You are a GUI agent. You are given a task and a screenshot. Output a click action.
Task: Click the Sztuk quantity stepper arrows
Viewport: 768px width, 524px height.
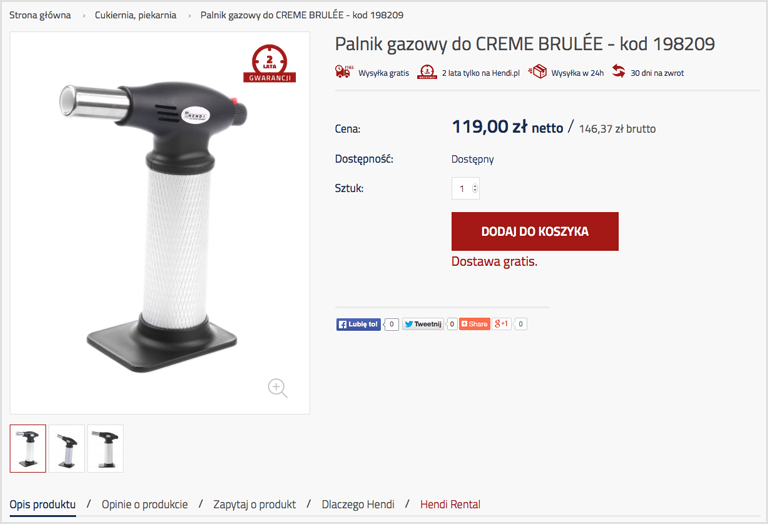click(475, 189)
